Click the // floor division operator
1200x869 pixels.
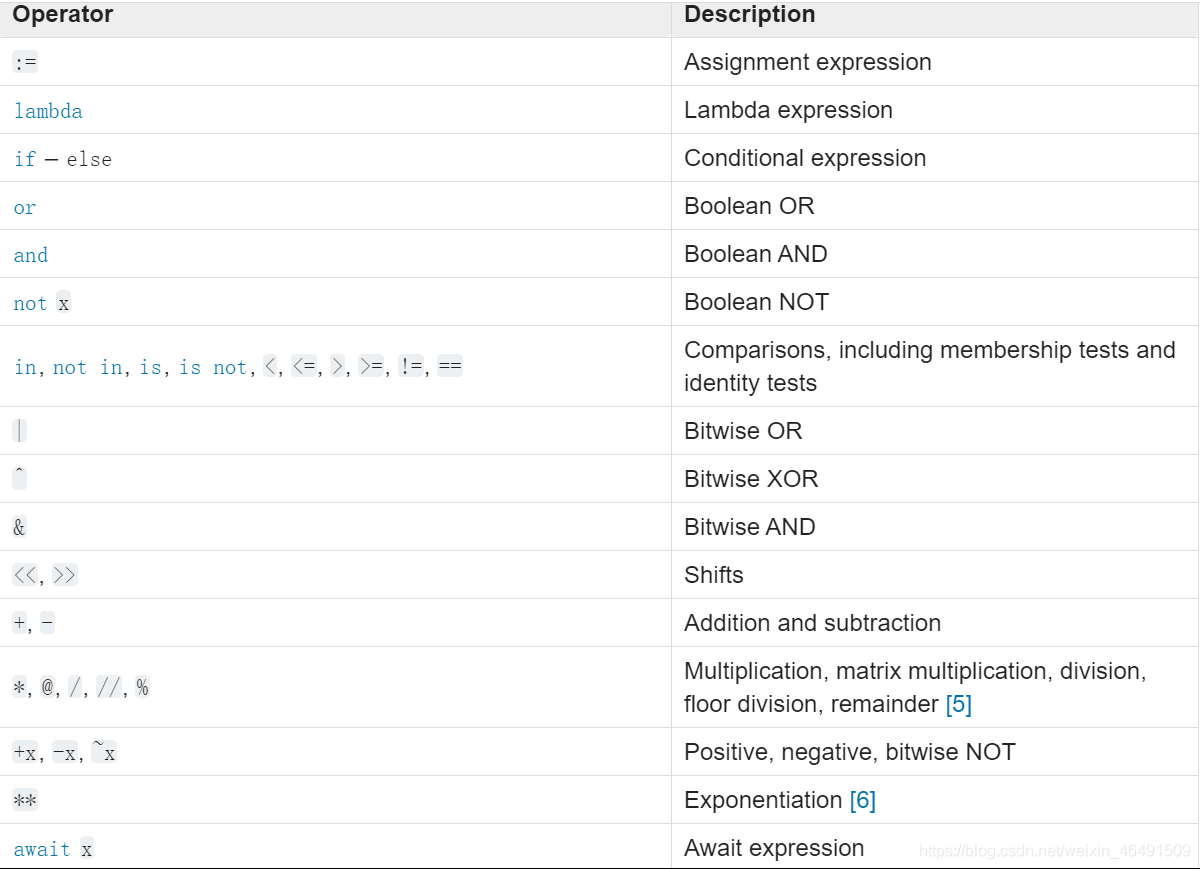click(109, 687)
